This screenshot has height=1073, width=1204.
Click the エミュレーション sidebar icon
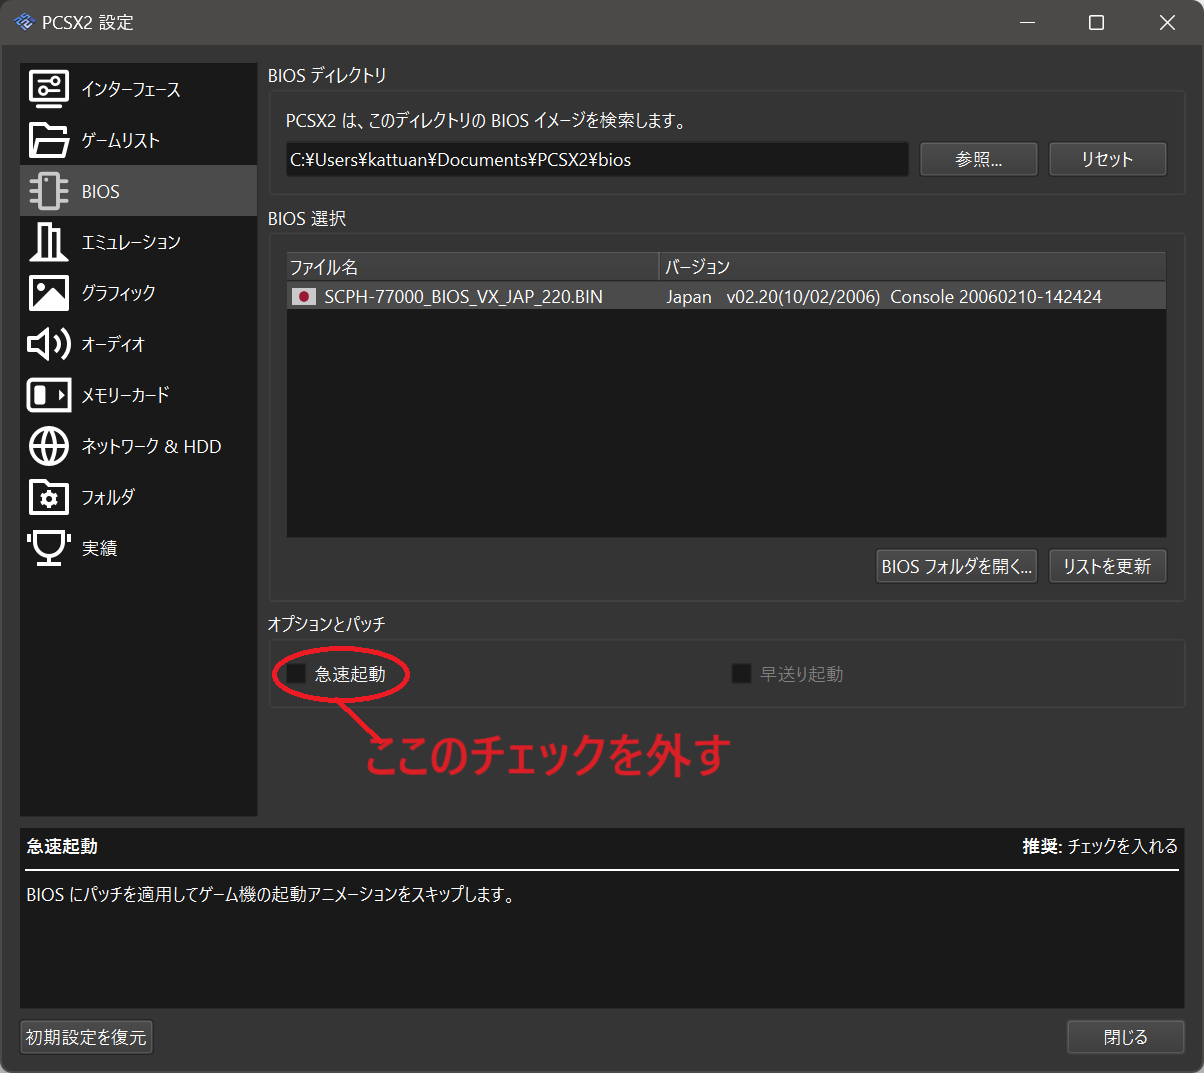pyautogui.click(x=49, y=242)
